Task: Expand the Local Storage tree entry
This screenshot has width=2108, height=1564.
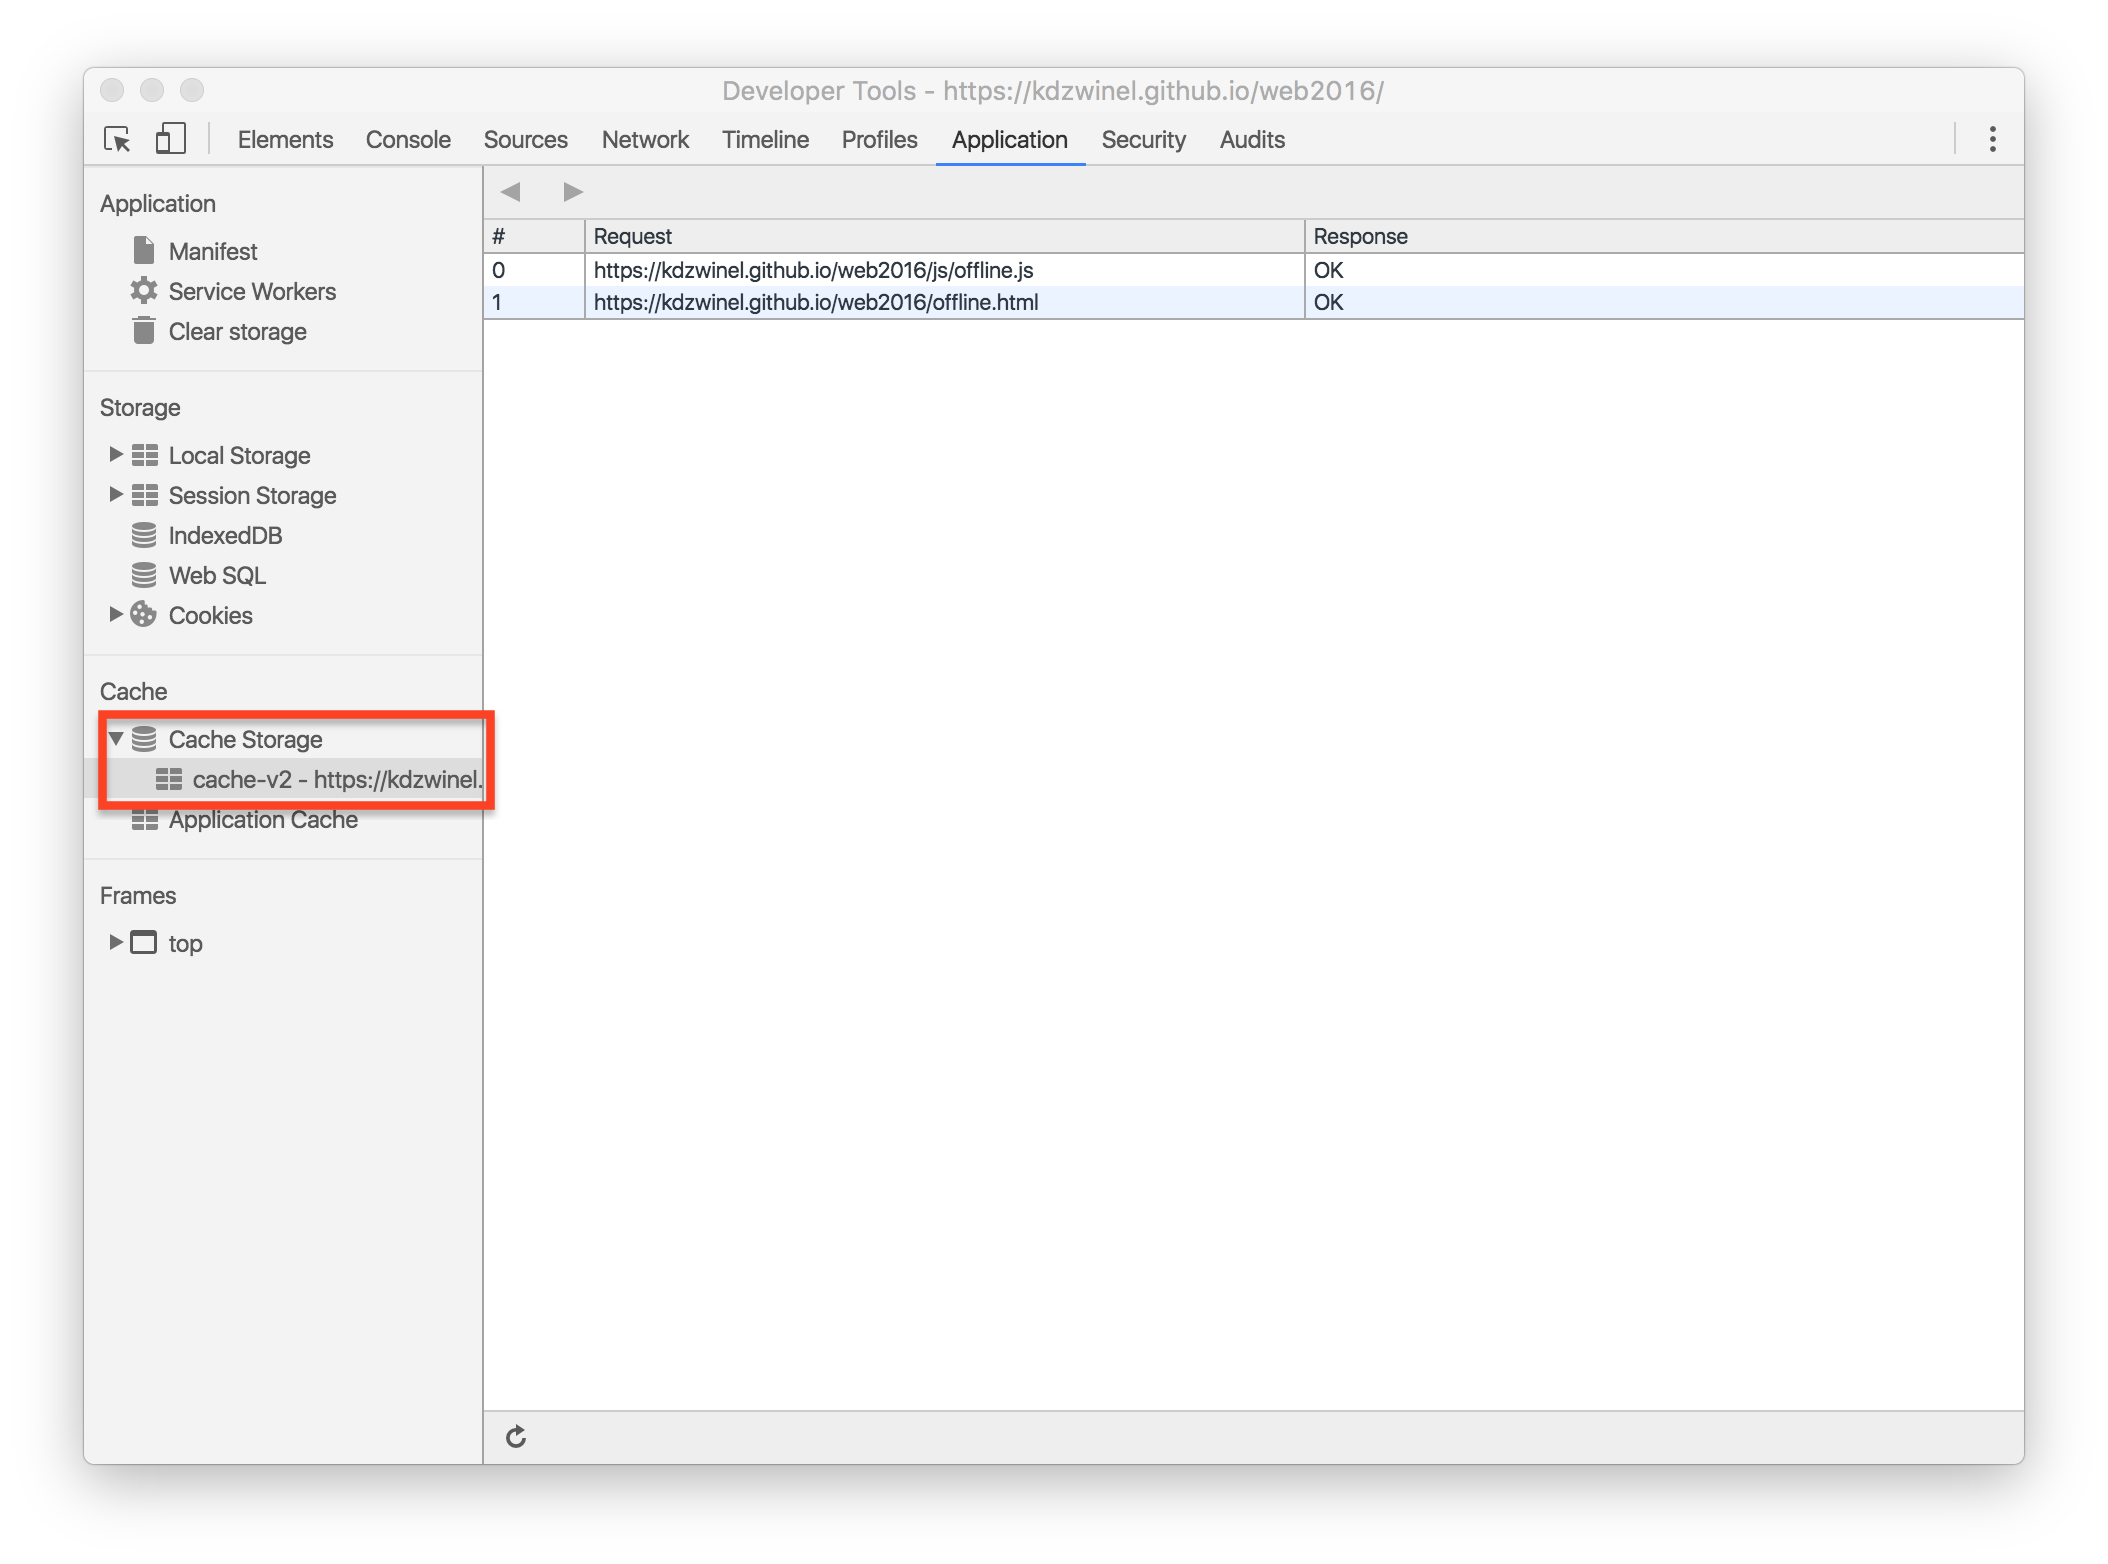Action: (x=115, y=455)
